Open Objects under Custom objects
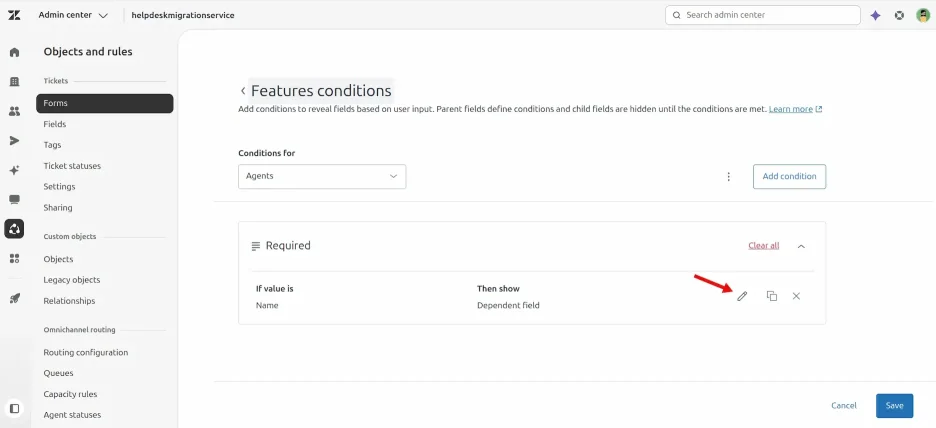The width and height of the screenshot is (936, 428). click(x=58, y=259)
